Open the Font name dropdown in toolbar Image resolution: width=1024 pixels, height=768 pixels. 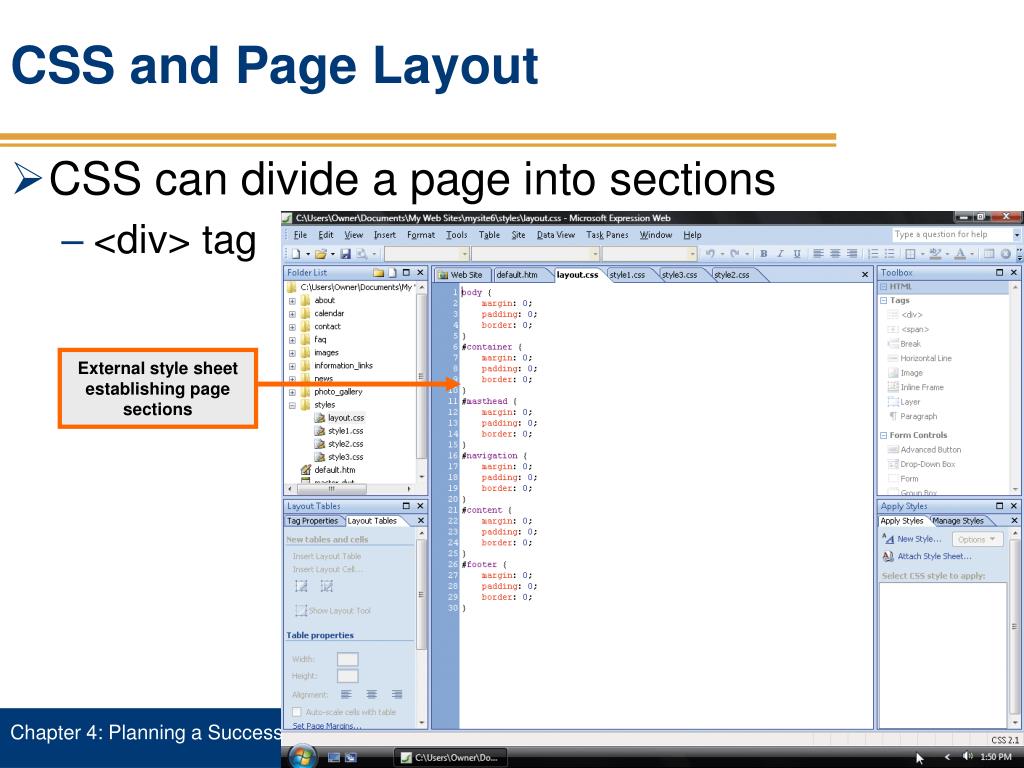coord(536,253)
